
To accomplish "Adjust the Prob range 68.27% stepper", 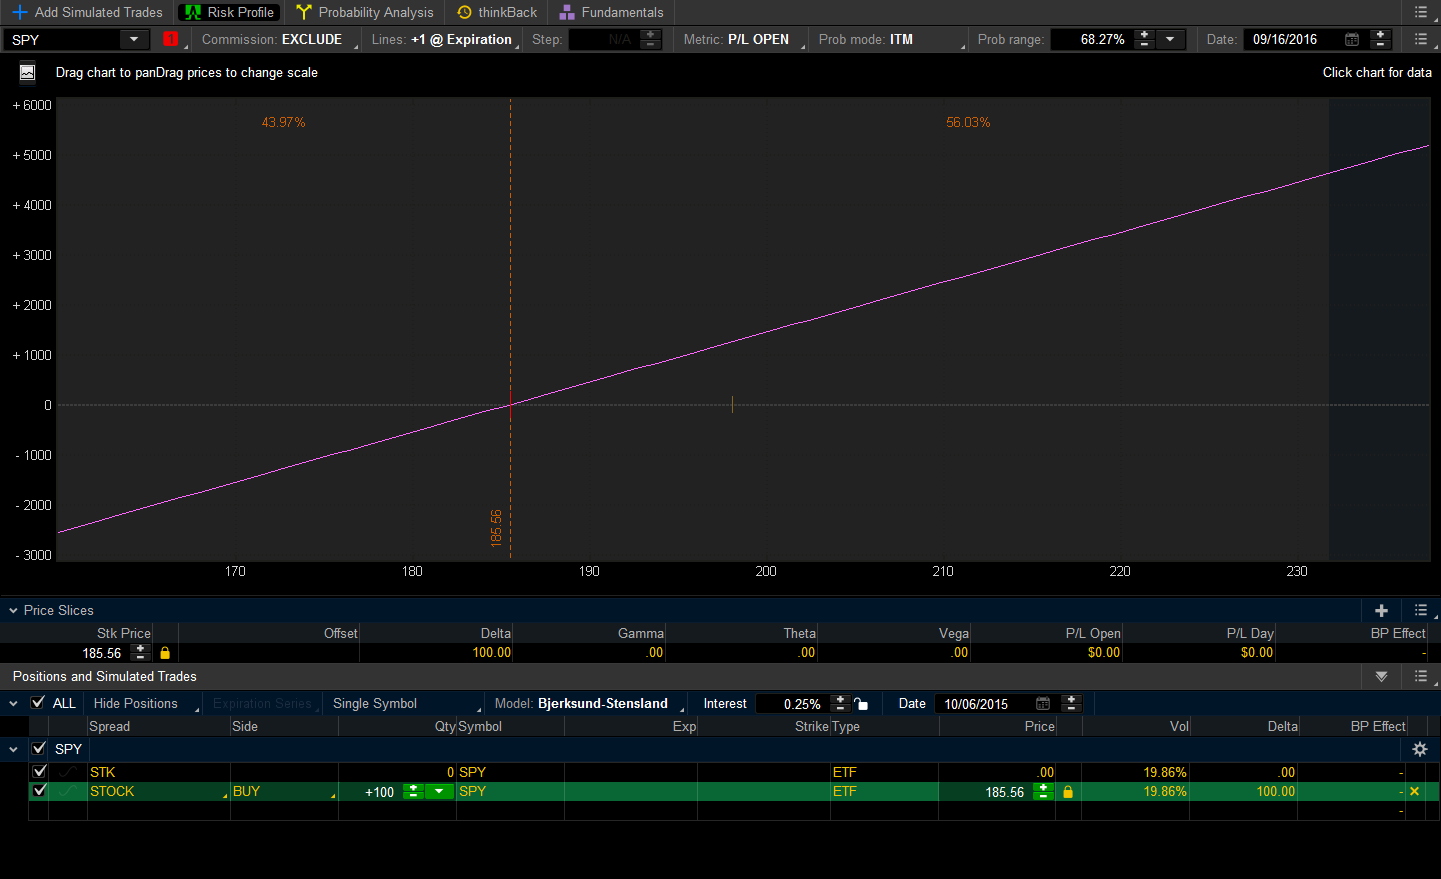I will pyautogui.click(x=1145, y=39).
